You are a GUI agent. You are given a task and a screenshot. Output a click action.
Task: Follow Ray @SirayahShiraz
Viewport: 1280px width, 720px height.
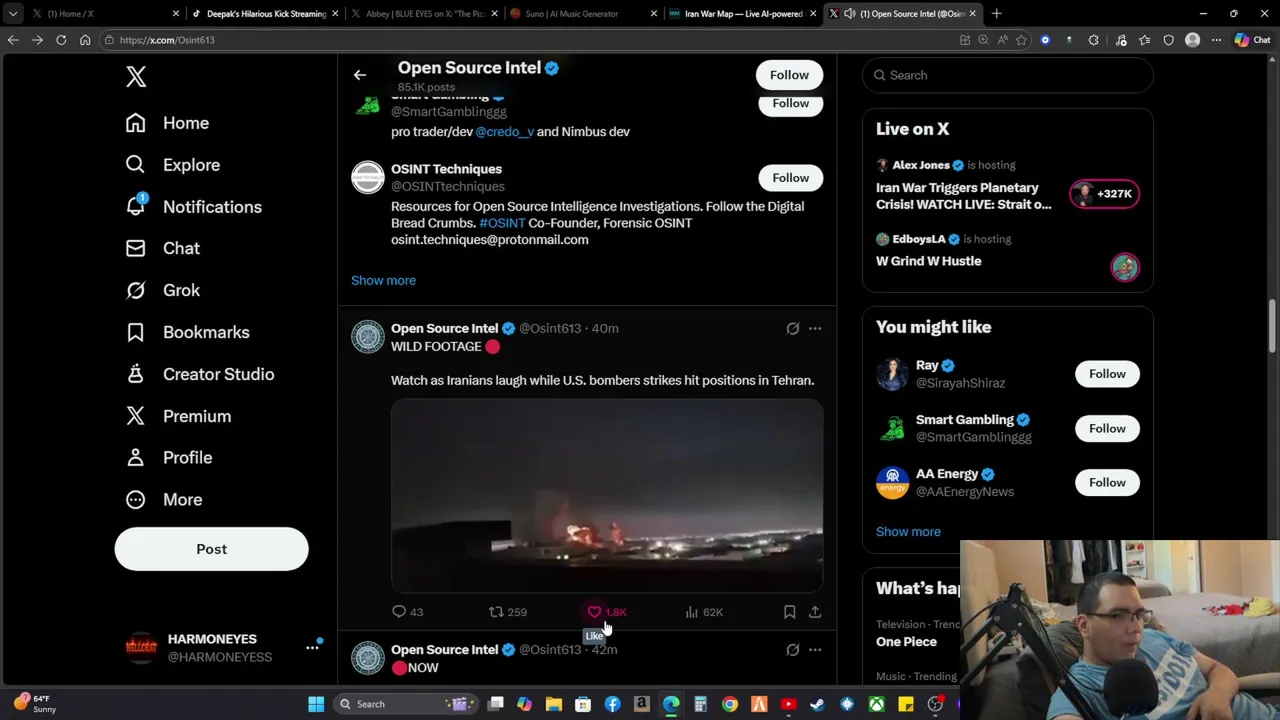1107,374
